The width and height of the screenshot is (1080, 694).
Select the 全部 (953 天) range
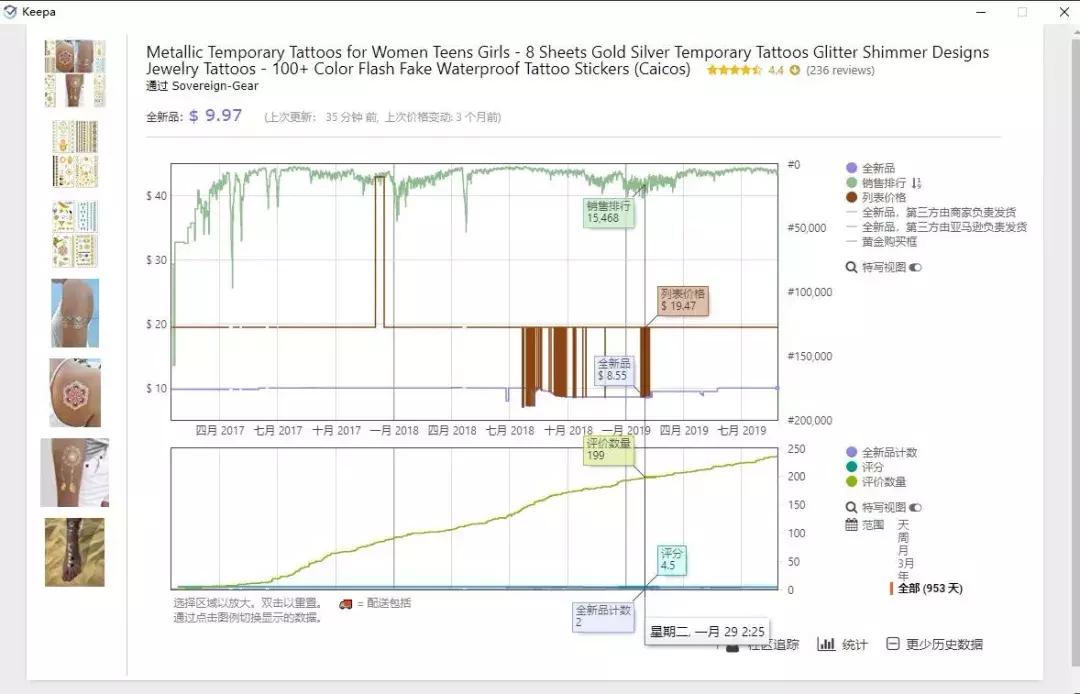coord(930,589)
